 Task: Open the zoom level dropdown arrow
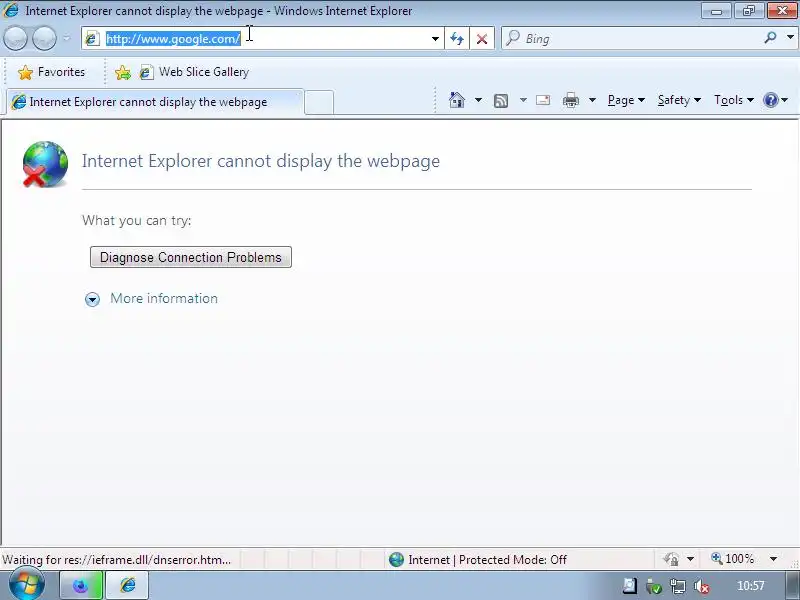pos(773,559)
